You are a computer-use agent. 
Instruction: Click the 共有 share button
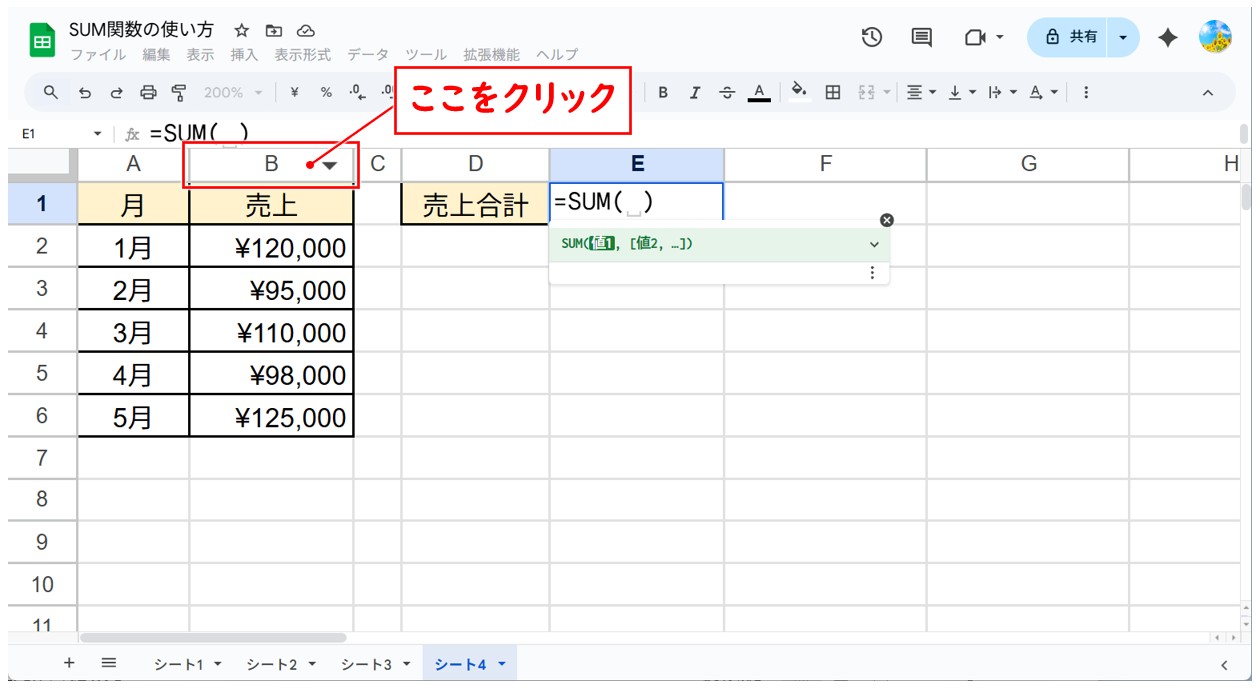(1071, 37)
